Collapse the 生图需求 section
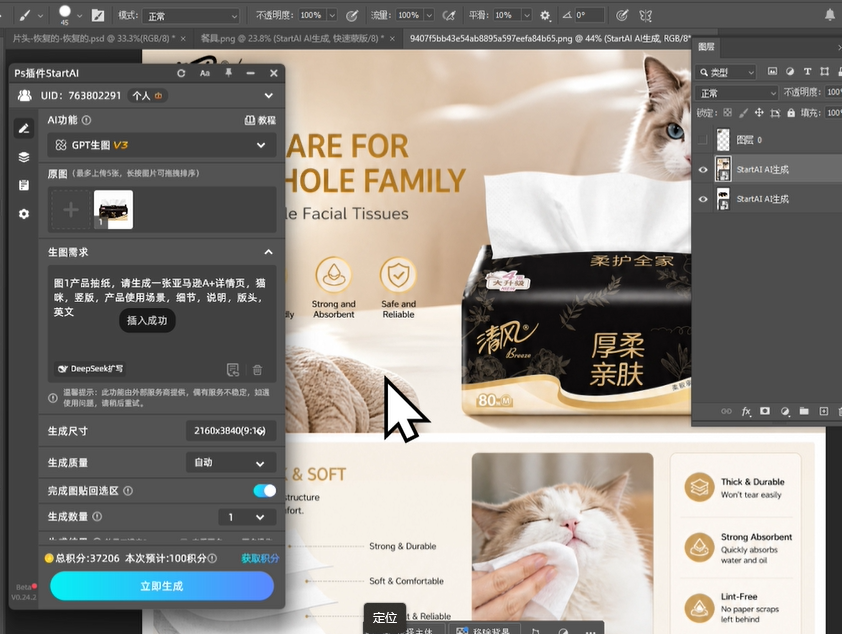This screenshot has width=842, height=634. pyautogui.click(x=268, y=252)
